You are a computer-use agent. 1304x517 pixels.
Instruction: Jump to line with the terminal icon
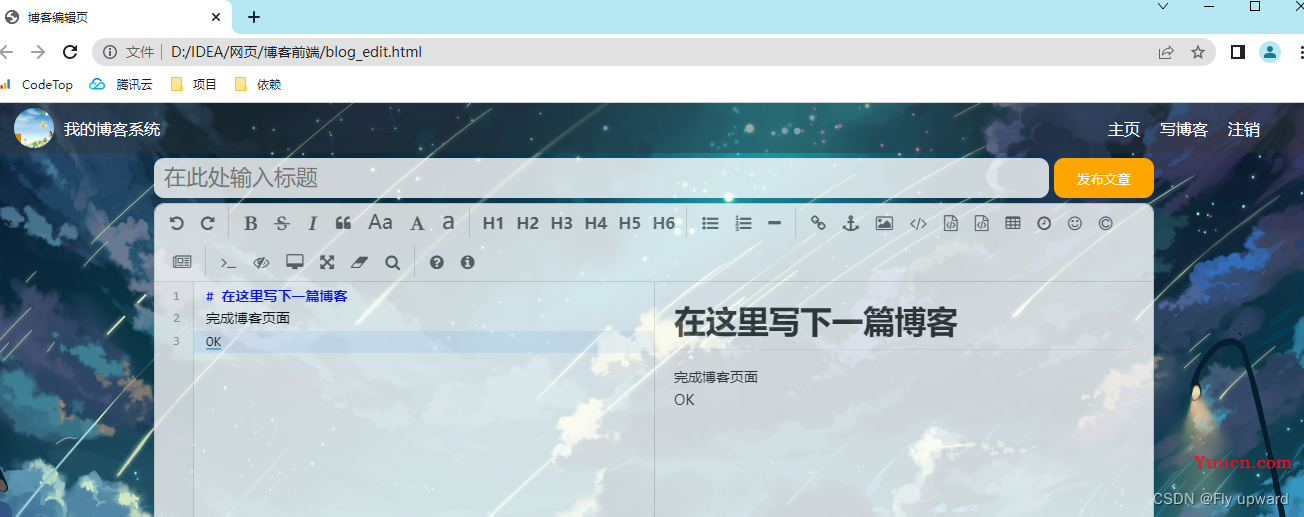[x=229, y=262]
